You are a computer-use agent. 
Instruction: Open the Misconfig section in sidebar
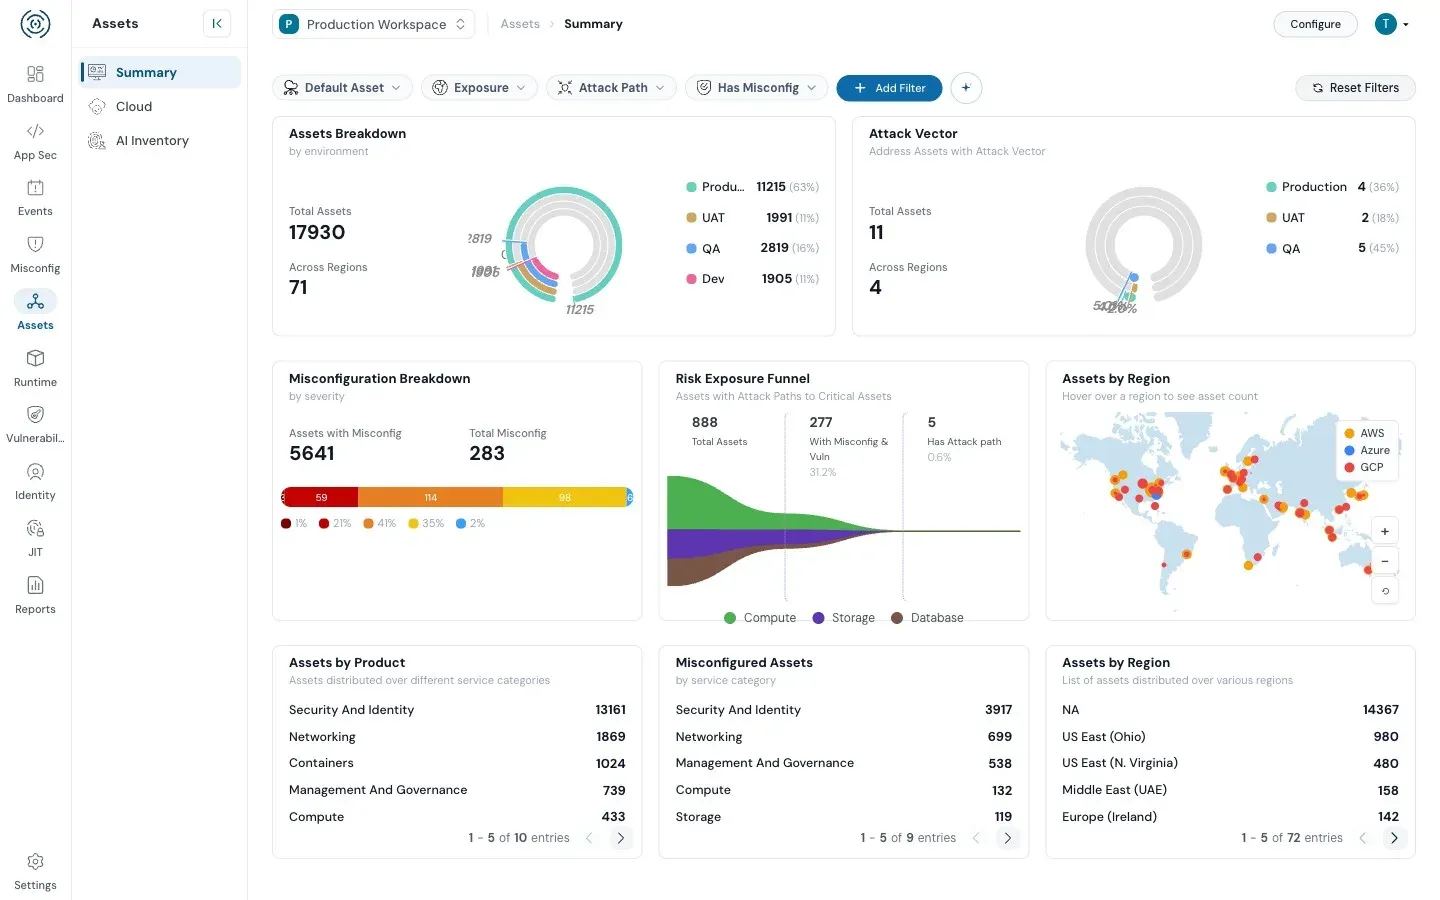[x=35, y=254]
